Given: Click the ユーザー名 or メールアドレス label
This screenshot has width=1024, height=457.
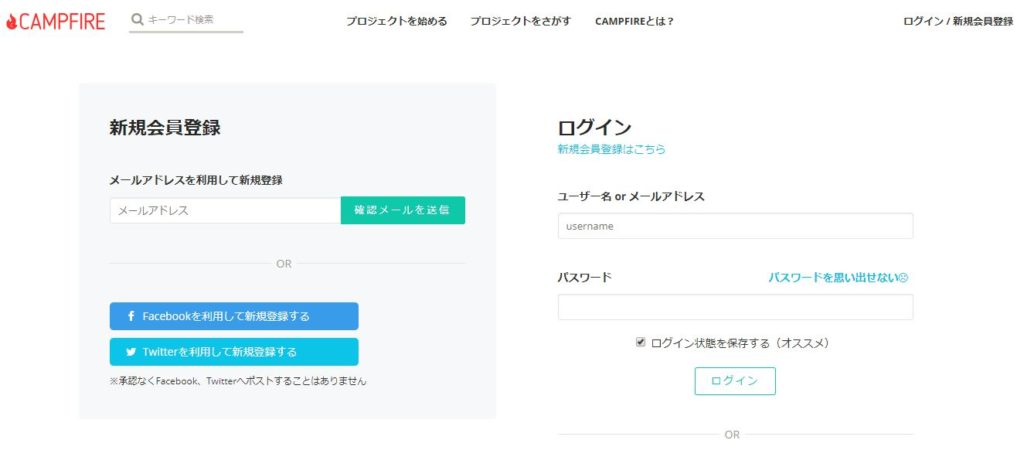Looking at the screenshot, I should click(x=631, y=197).
